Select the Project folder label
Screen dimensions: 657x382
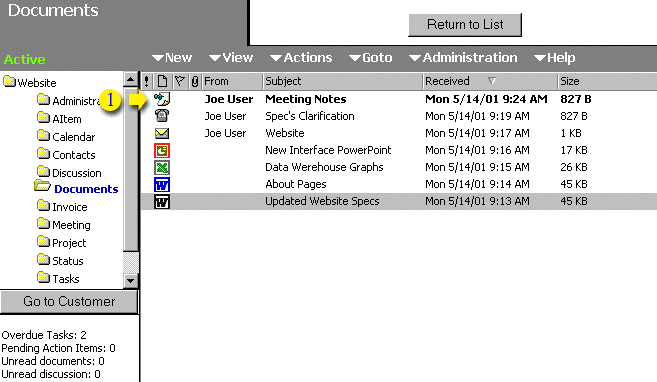pyautogui.click(x=69, y=243)
